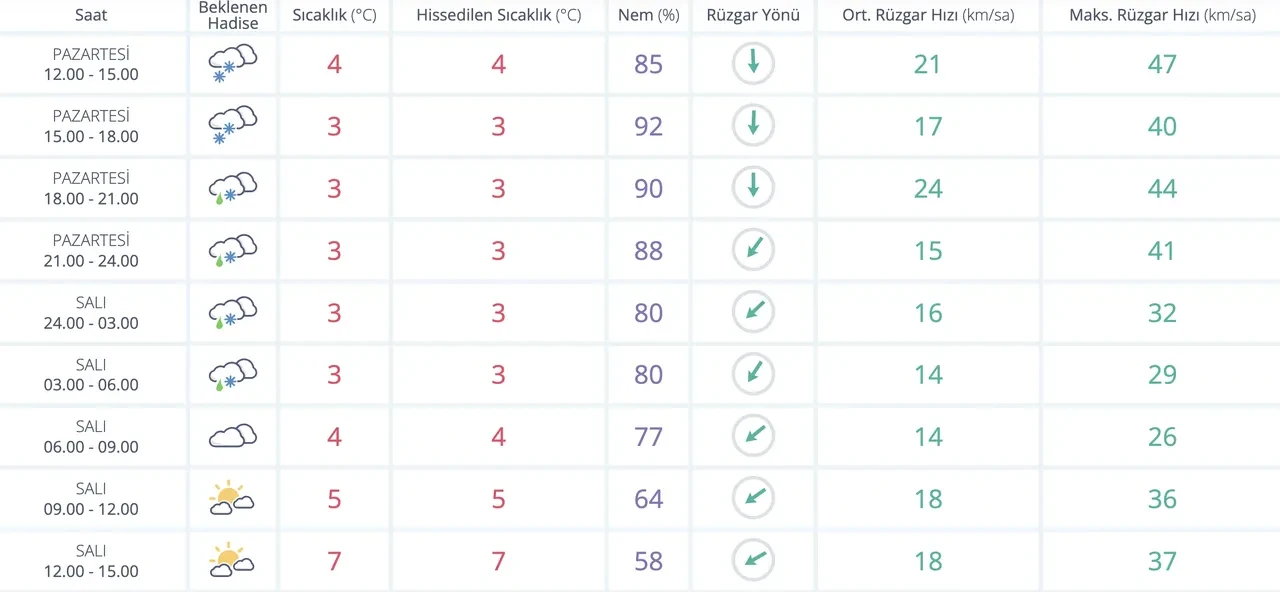Click the Ort. Rüzgar Hızı column header

pos(927,15)
